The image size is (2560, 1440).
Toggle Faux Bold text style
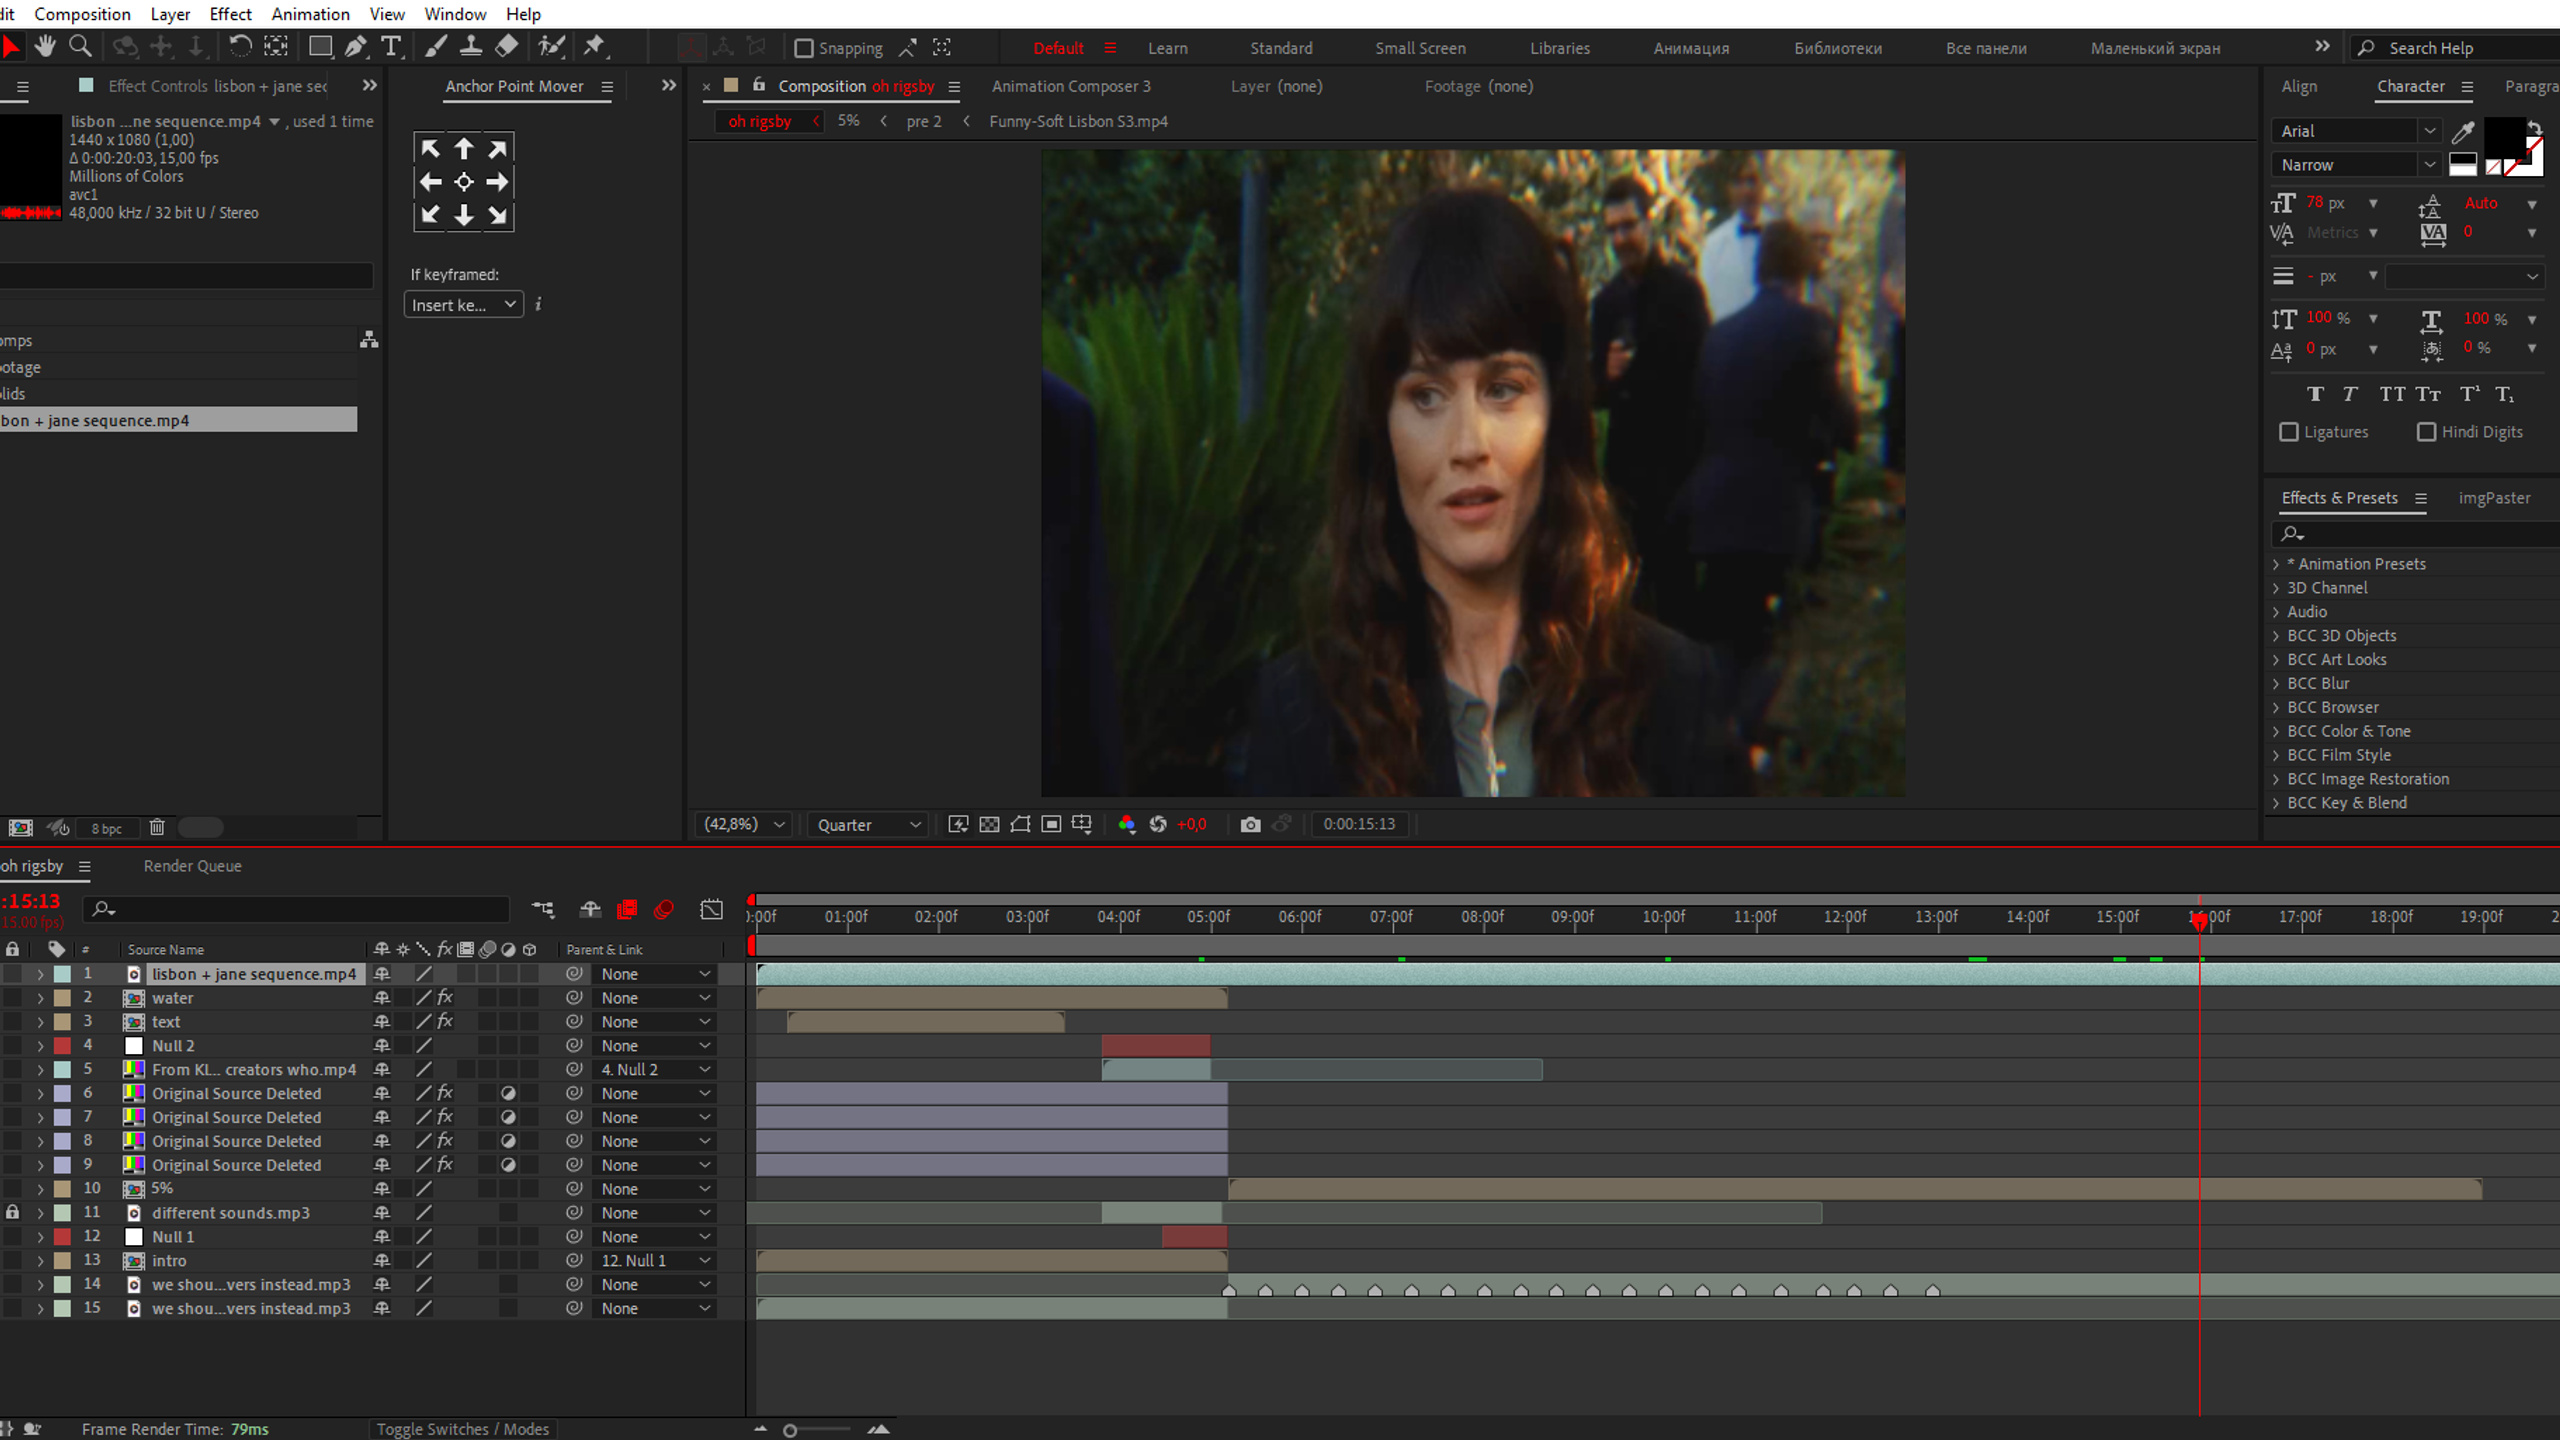tap(2316, 394)
